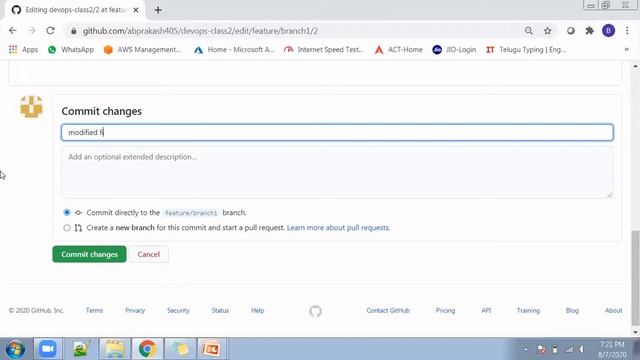Open a new tab with the plus button
The width and height of the screenshot is (640, 360).
click(x=158, y=10)
